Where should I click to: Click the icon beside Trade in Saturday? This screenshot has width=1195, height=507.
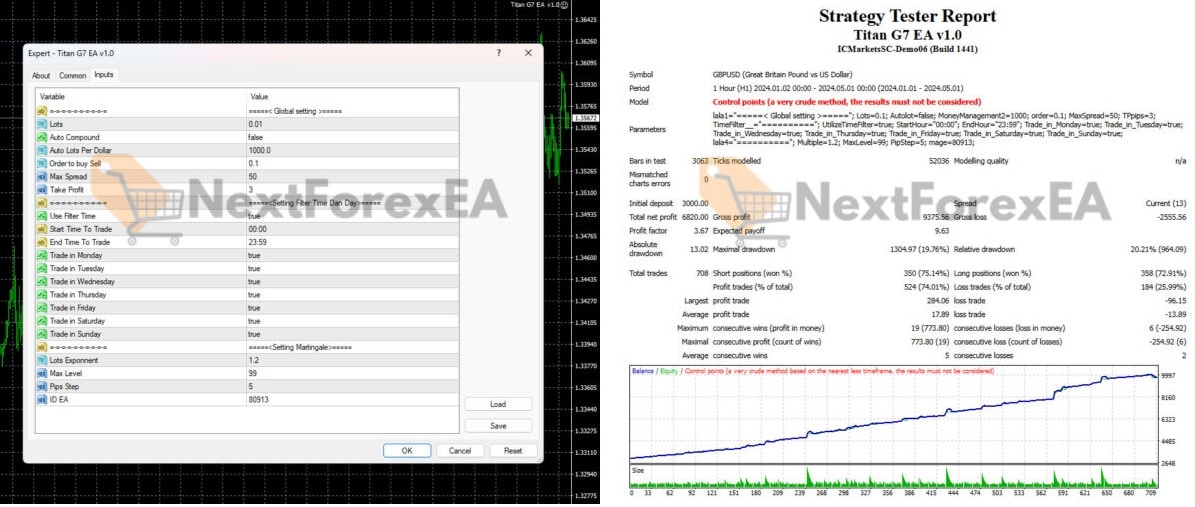tap(43, 321)
